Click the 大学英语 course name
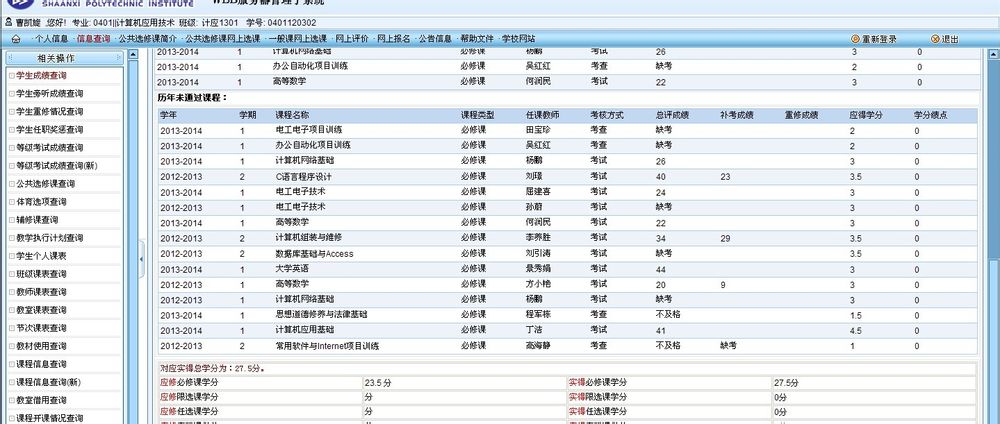The height and width of the screenshot is (424, 1000). coord(292,268)
